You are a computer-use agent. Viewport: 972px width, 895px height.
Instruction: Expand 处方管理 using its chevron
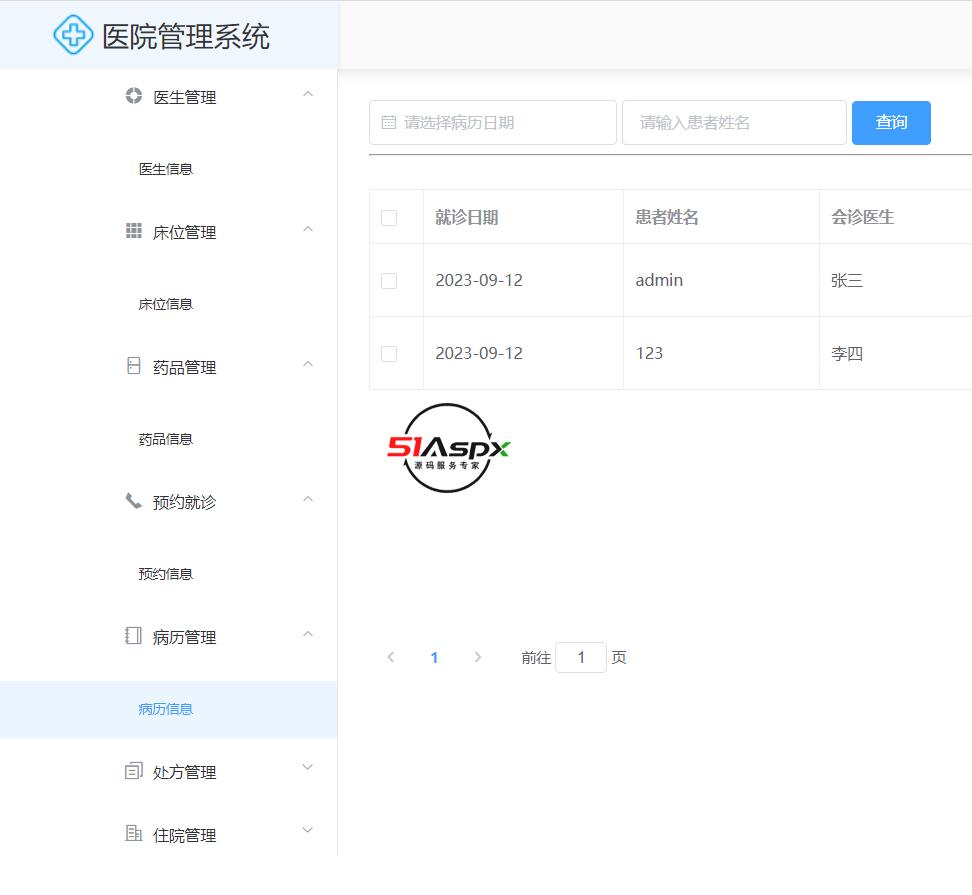click(307, 767)
